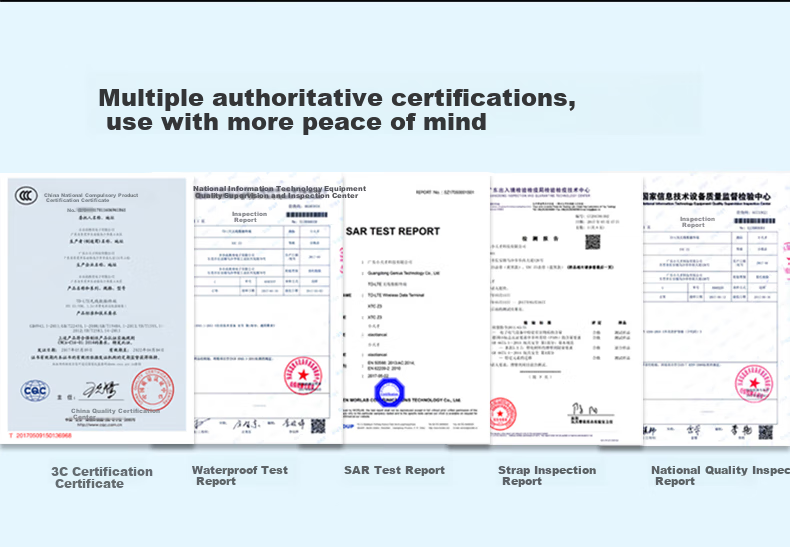This screenshot has height=547, width=790.
Task: Click the red star stamp on Waterproof report
Action: [x=303, y=376]
